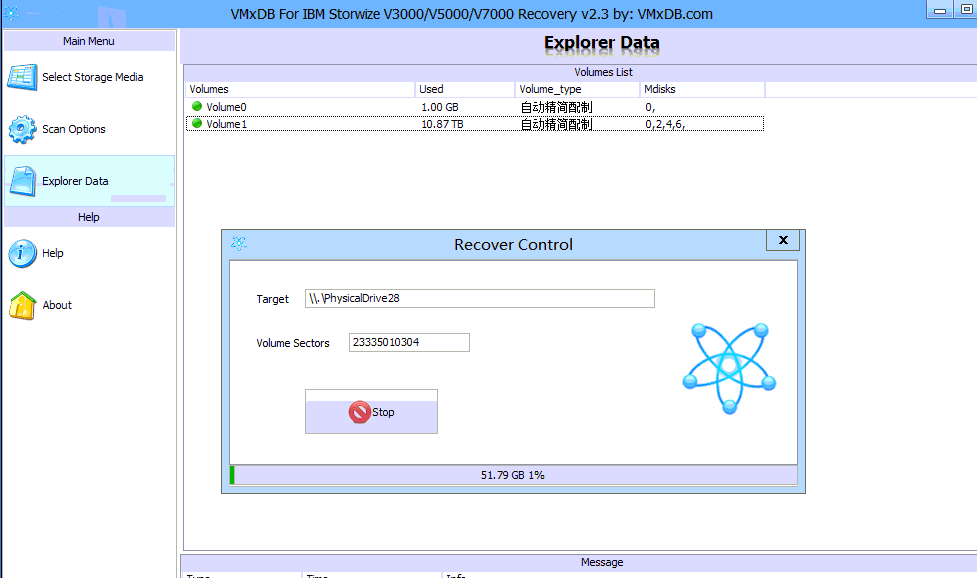977x578 pixels.
Task: Click the atom logo in Recover Control
Action: 729,367
